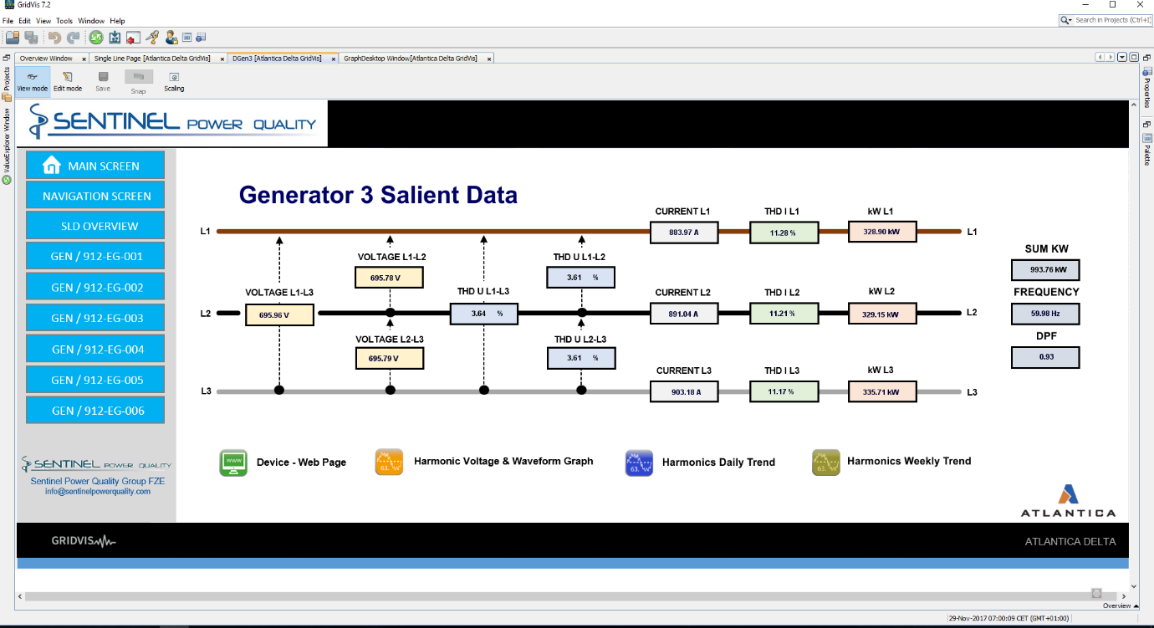Open the olive Harmonics Weekly Trend icon
Screen dimensions: 1154x628
[826, 462]
